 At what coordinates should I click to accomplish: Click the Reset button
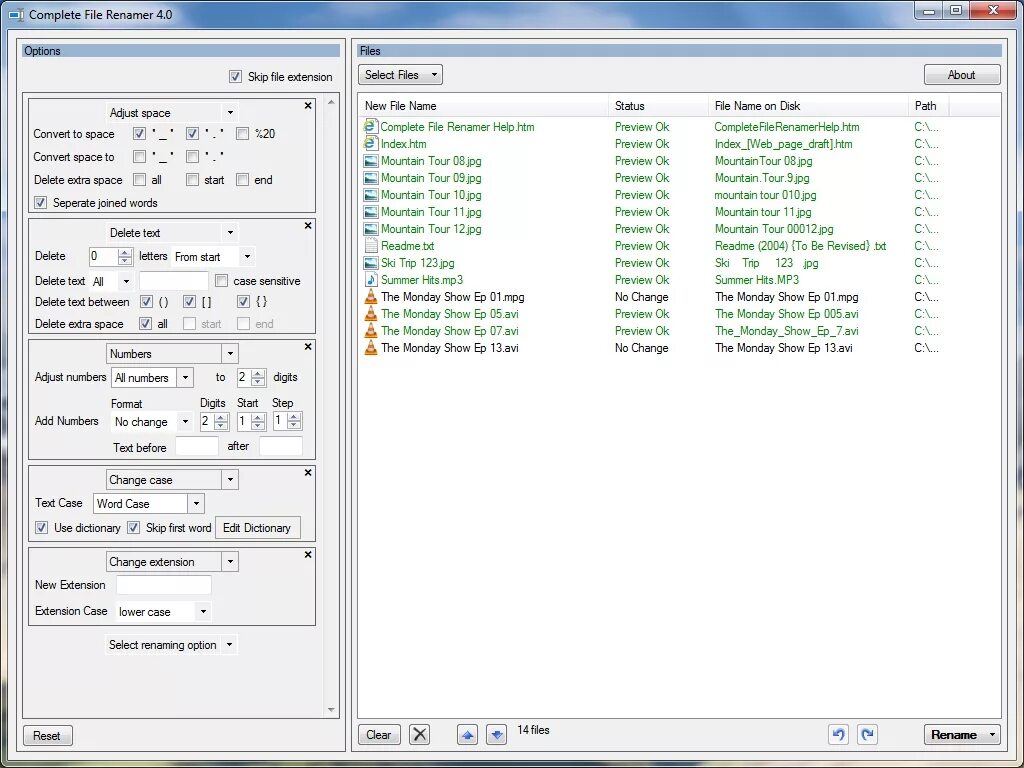click(47, 736)
